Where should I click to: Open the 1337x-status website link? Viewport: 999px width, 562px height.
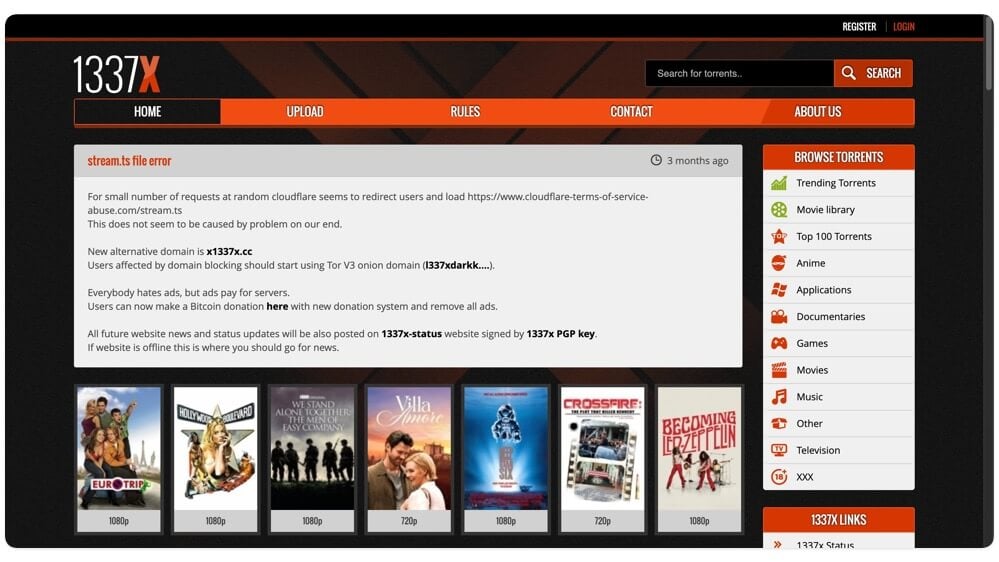click(412, 334)
